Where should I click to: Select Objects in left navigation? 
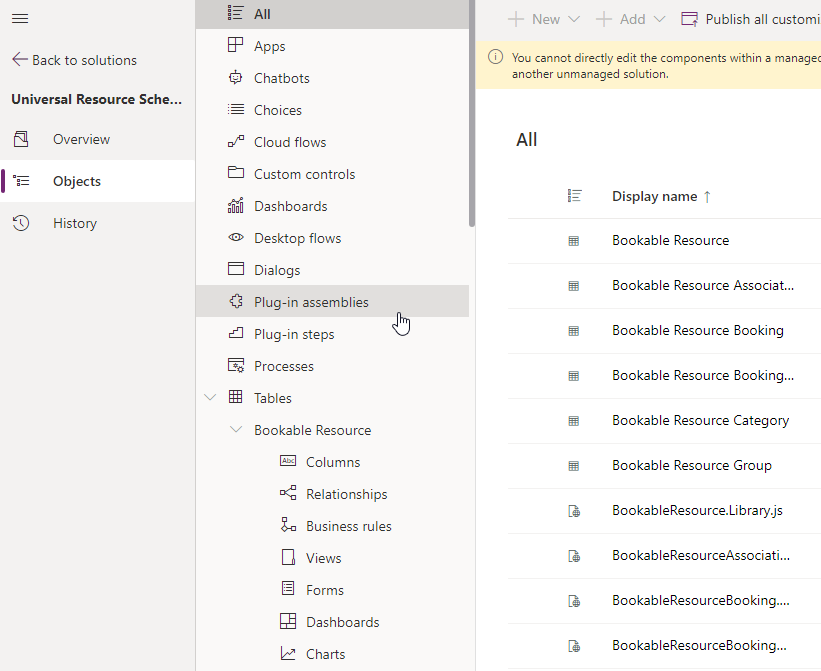point(97,181)
